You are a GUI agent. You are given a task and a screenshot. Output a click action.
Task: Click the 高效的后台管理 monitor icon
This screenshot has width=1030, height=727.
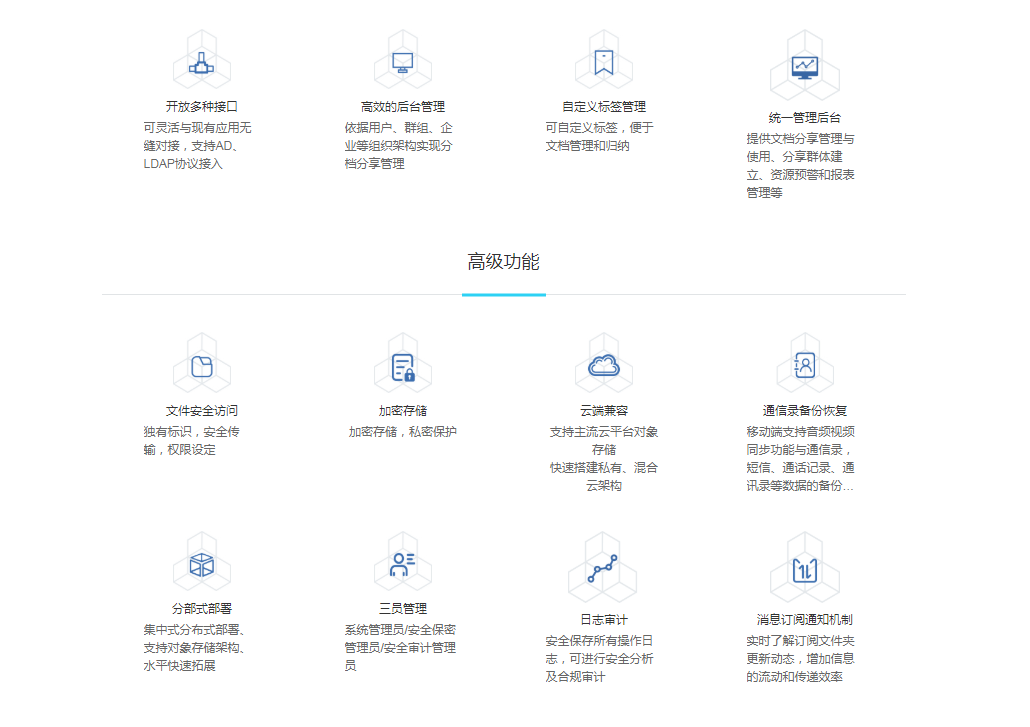point(403,63)
